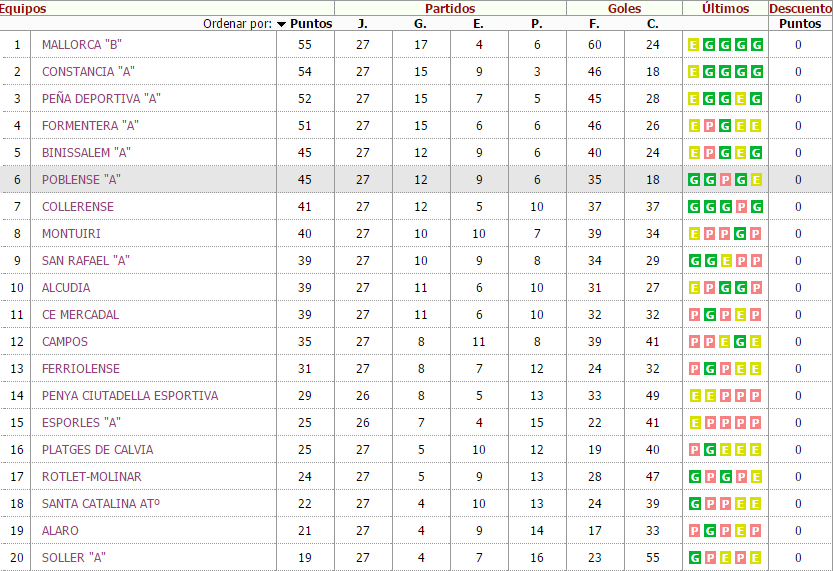The height and width of the screenshot is (571, 833).
Task: Click the C. goals against column header
Action: click(653, 24)
